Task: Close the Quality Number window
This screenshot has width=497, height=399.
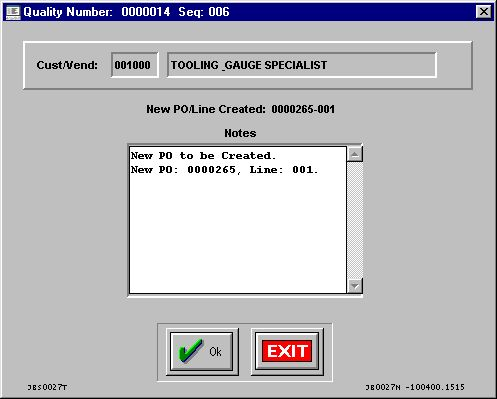Action: [484, 12]
